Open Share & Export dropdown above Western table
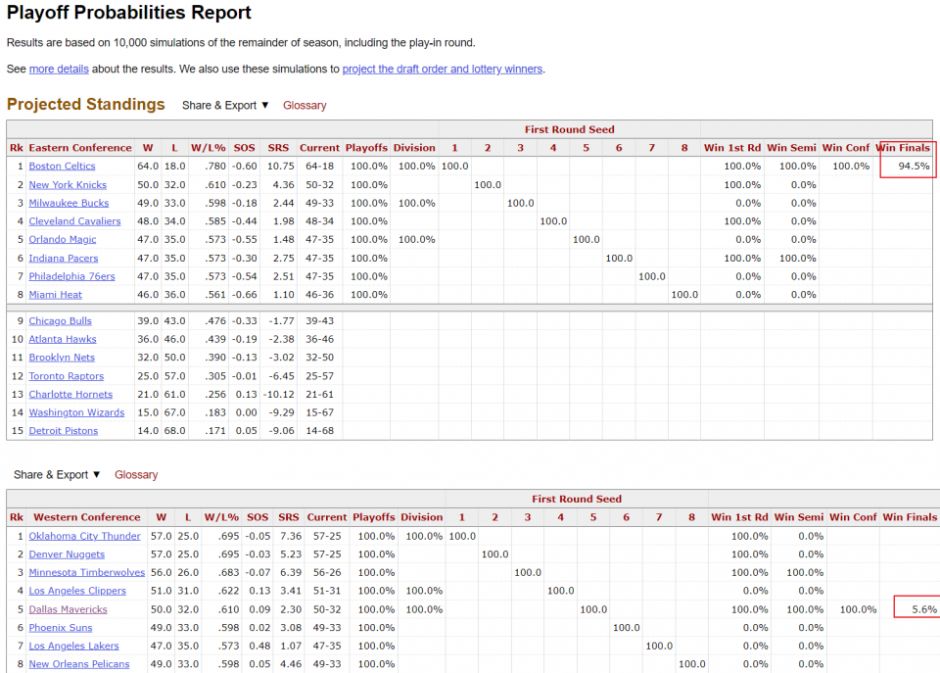Image resolution: width=940 pixels, height=673 pixels. tap(57, 475)
